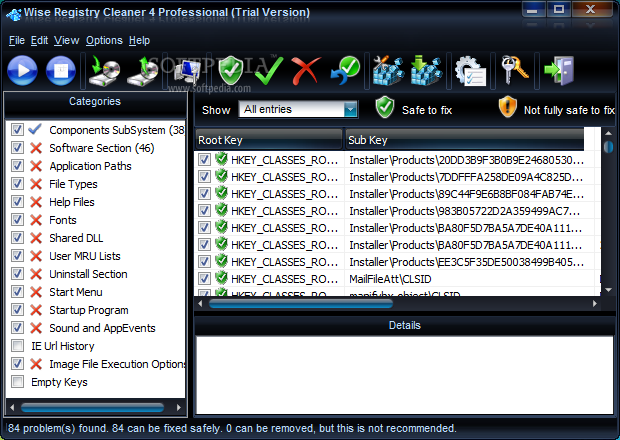Select the Sound and AppEvents category

(x=102, y=328)
